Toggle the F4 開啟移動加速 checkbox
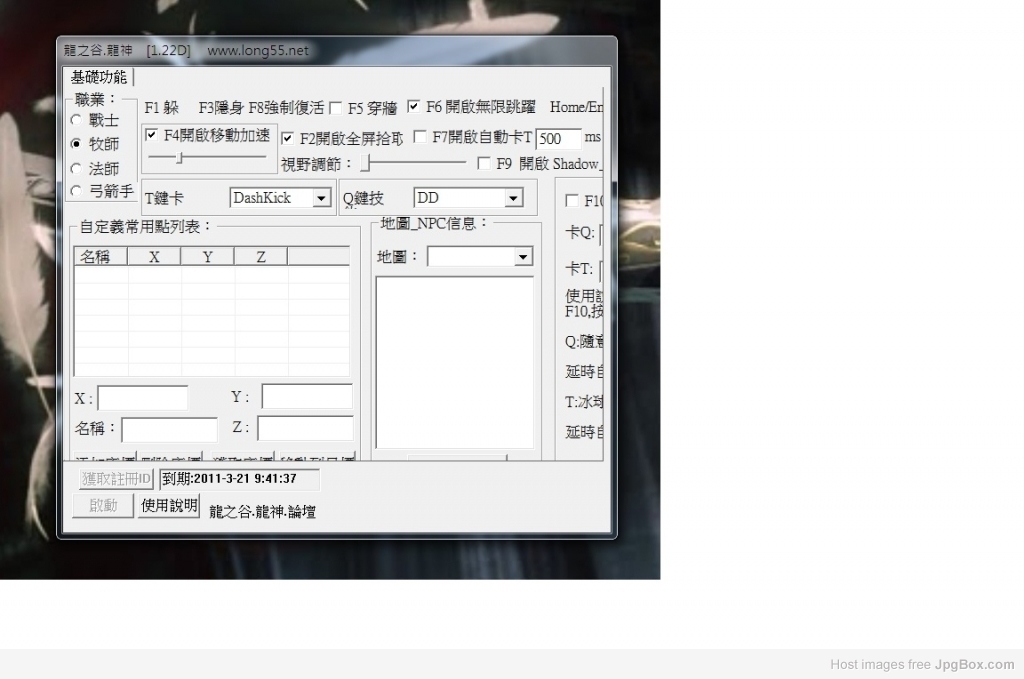The height and width of the screenshot is (679, 1024). pos(152,134)
